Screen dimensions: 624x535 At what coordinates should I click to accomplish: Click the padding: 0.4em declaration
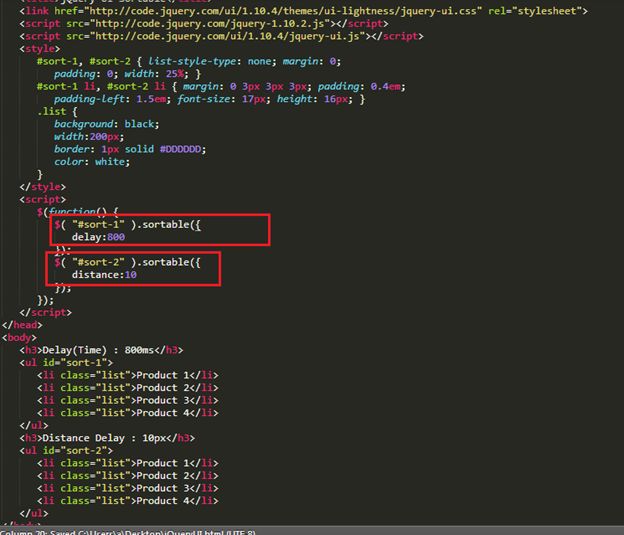coord(361,86)
